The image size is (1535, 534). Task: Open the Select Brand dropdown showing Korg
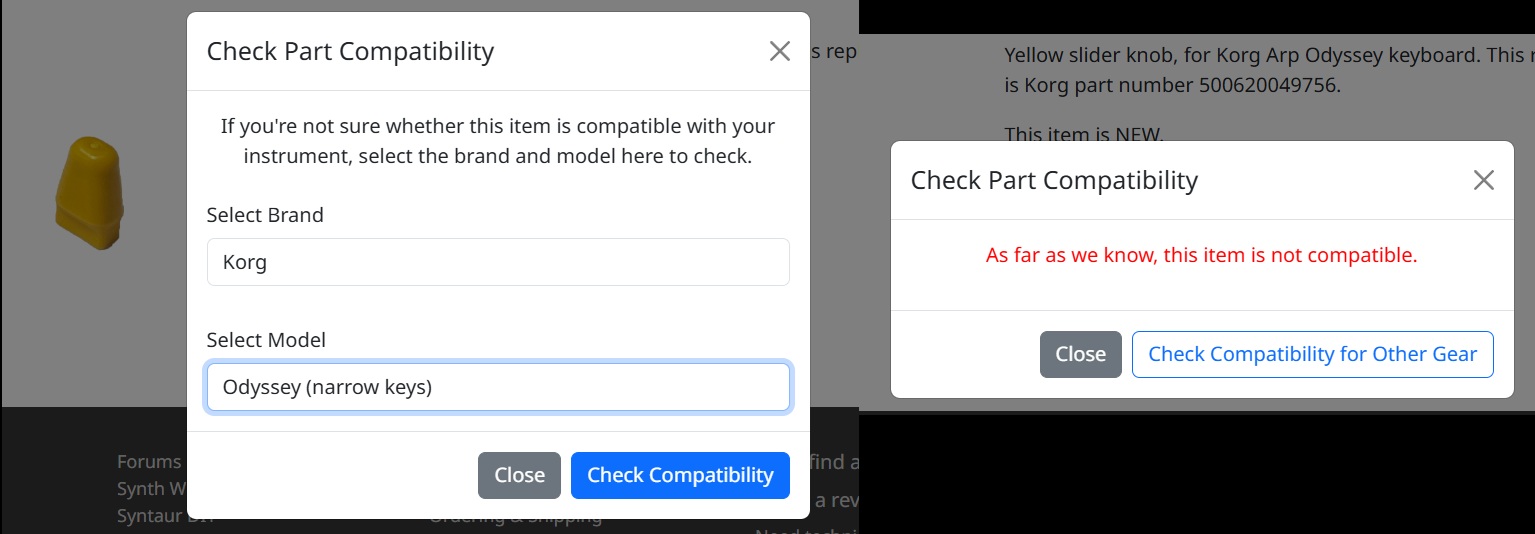pos(498,262)
